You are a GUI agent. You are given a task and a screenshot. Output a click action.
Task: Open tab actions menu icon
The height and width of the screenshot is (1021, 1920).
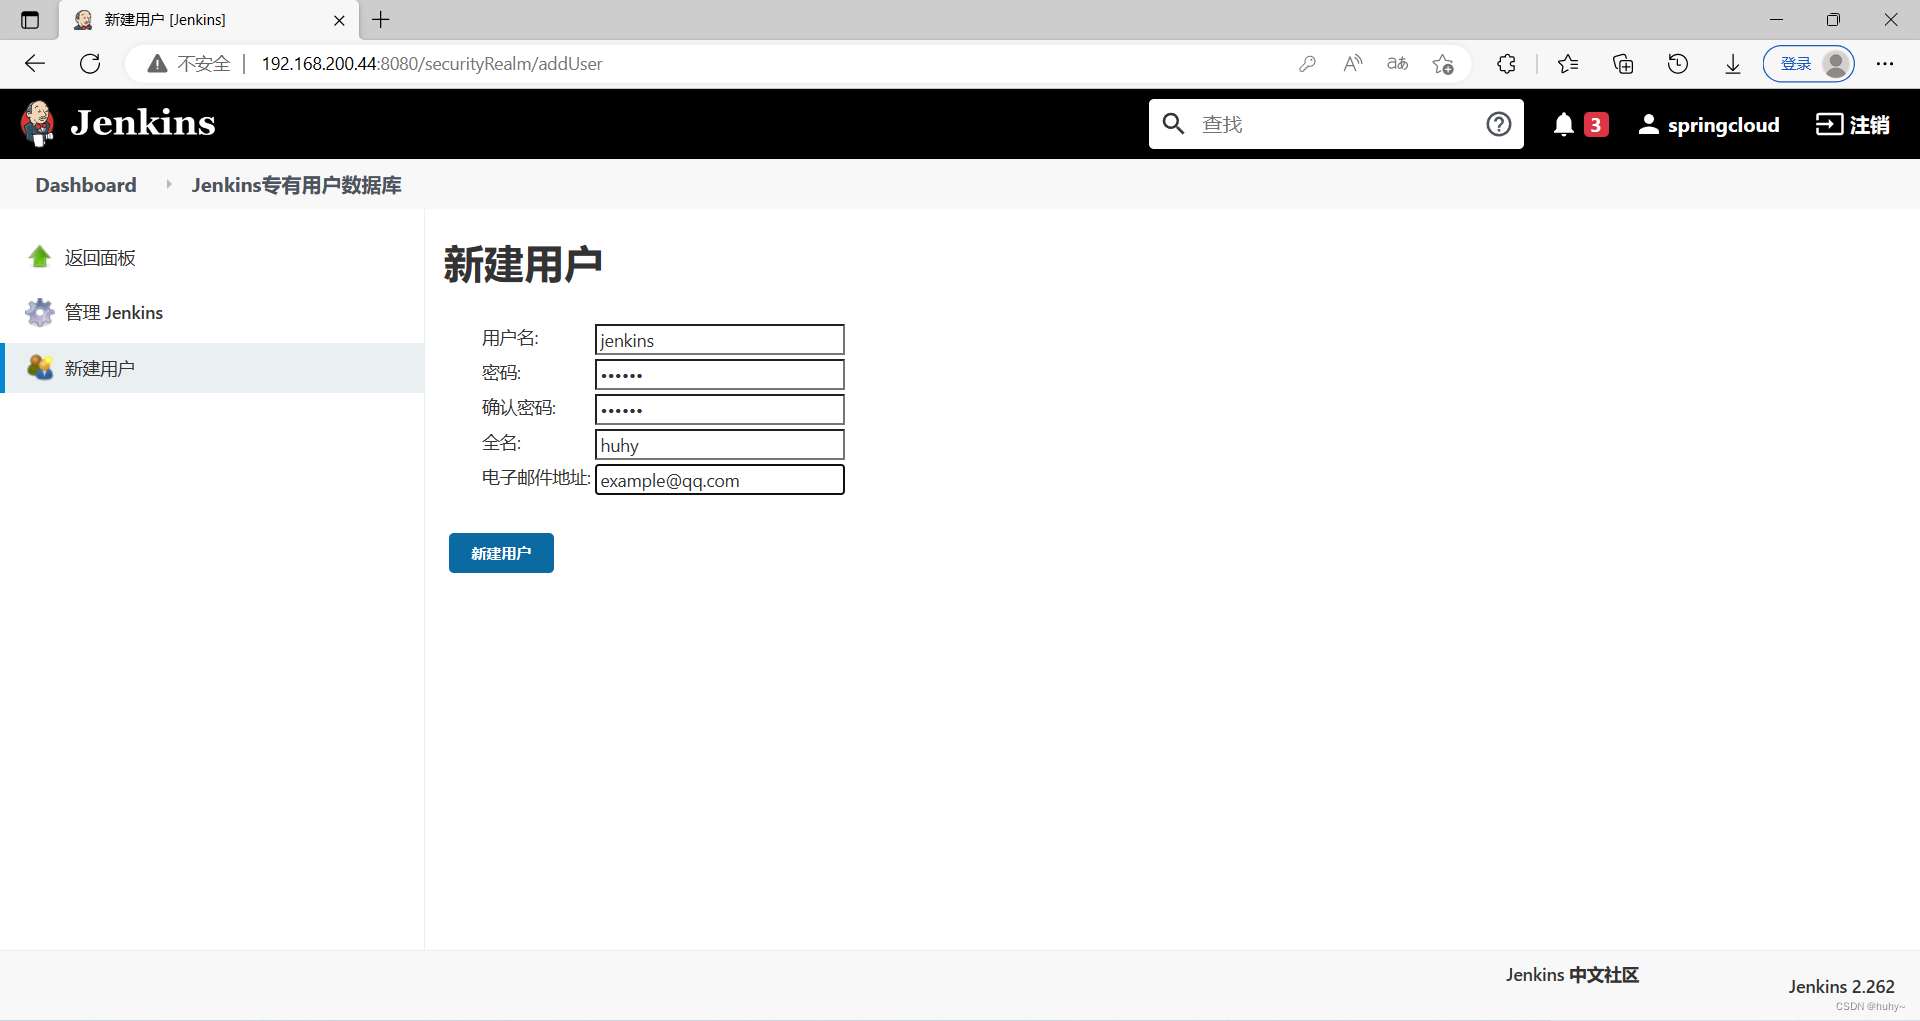30,20
